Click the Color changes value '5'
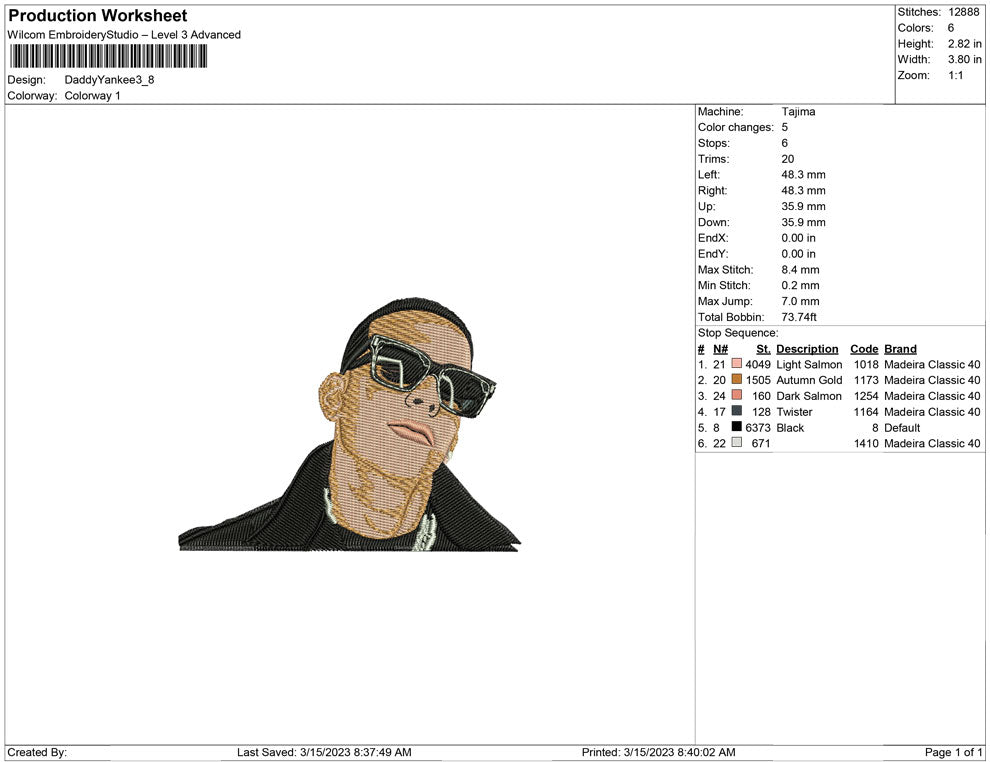 [785, 128]
